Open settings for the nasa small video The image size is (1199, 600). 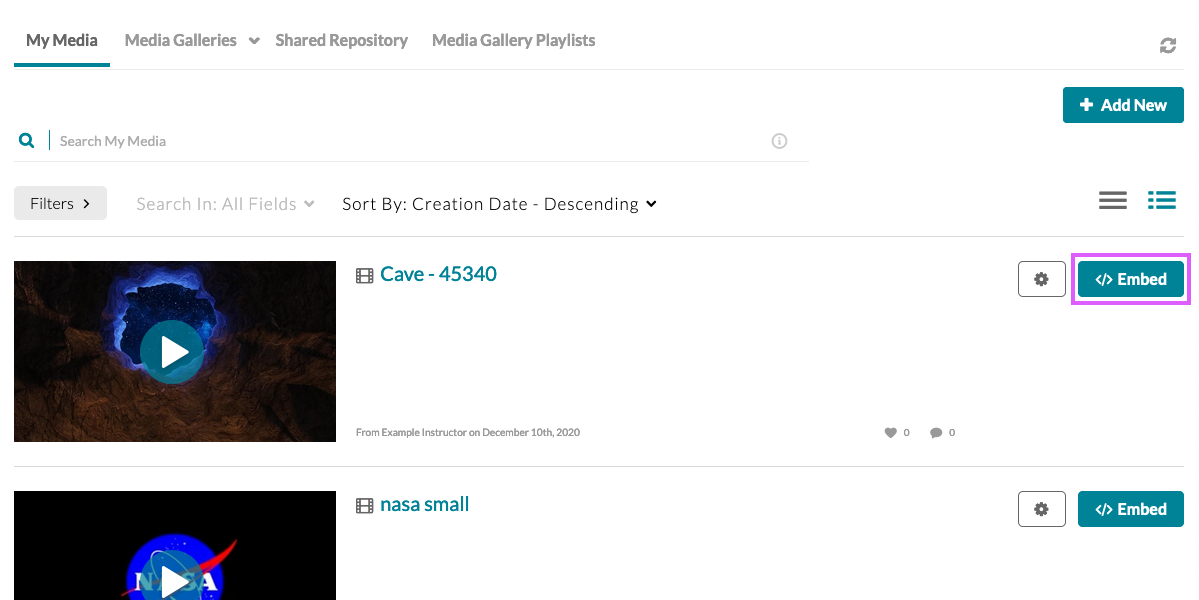tap(1041, 509)
